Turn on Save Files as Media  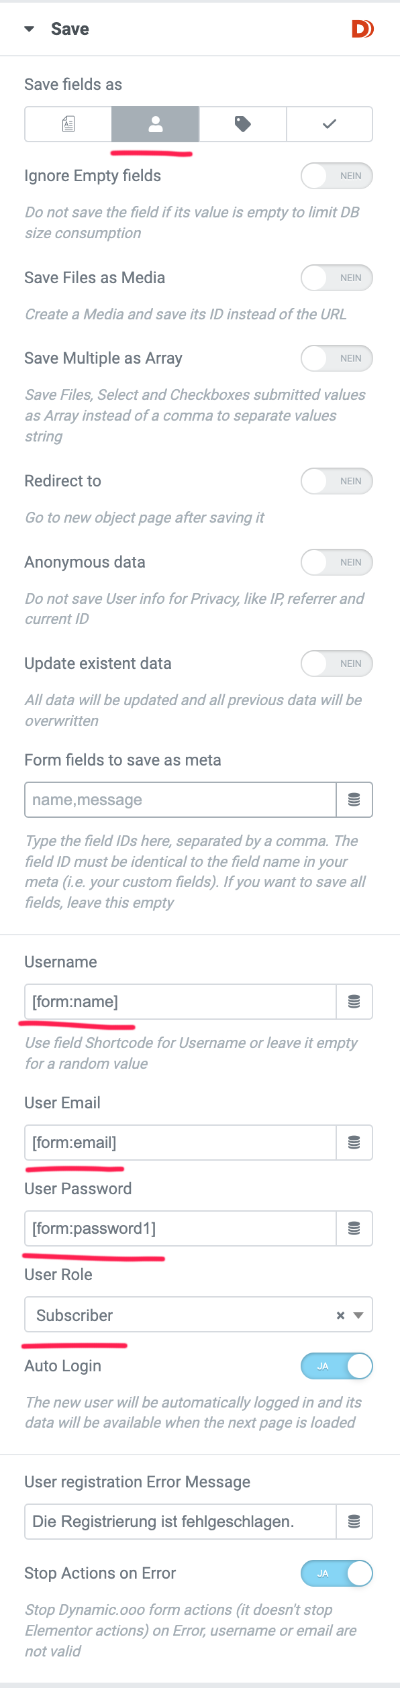pyautogui.click(x=337, y=278)
